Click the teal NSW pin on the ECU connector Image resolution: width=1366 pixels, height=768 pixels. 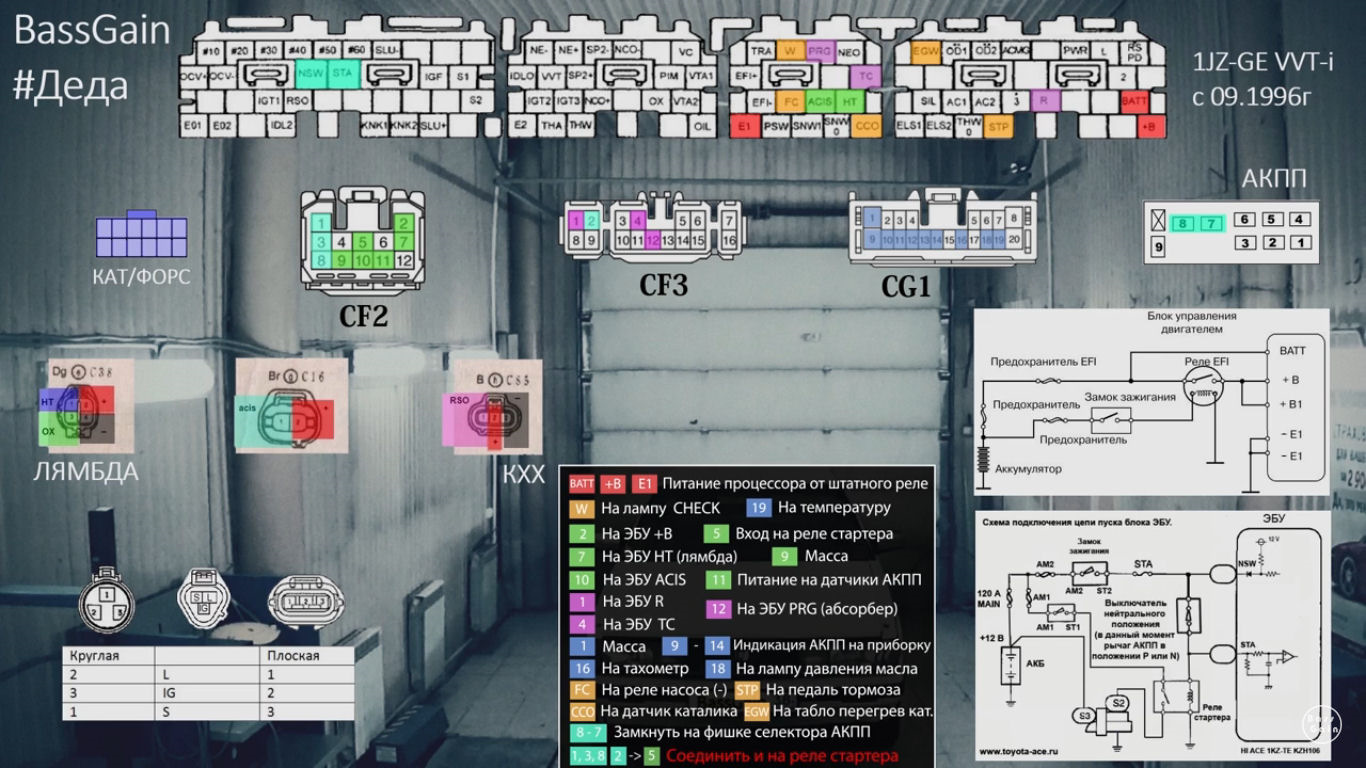click(312, 73)
